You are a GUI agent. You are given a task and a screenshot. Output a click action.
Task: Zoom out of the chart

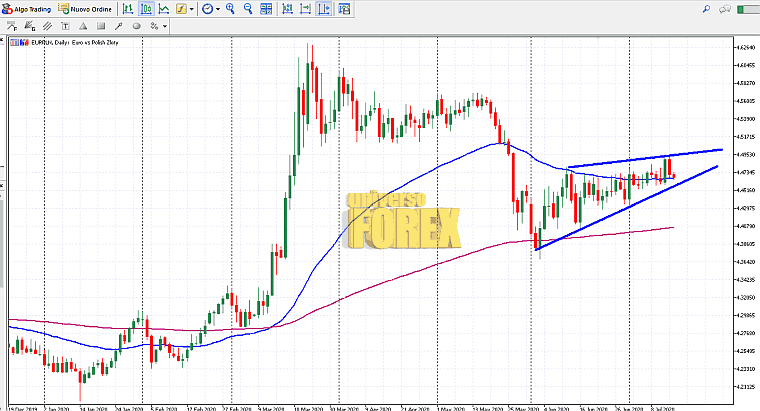[x=249, y=8]
